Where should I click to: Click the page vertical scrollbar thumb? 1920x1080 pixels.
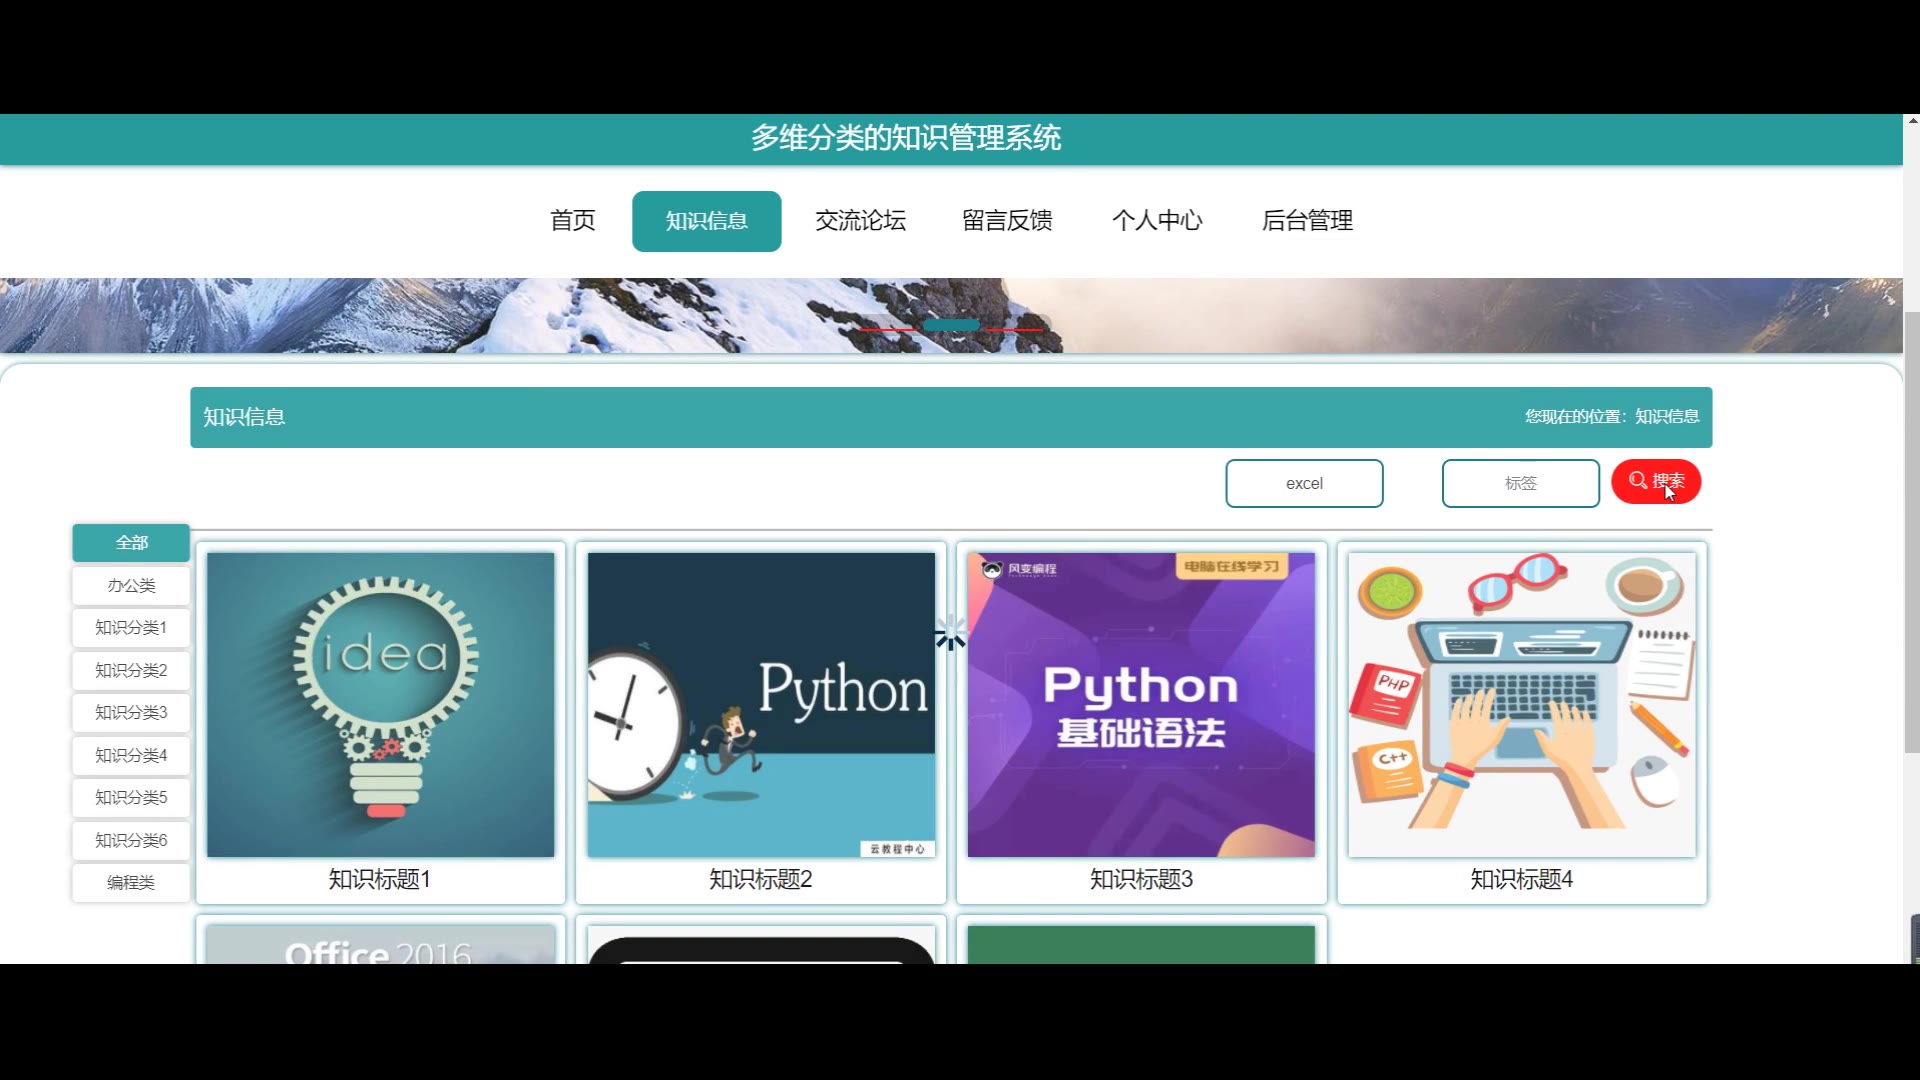click(1911, 532)
